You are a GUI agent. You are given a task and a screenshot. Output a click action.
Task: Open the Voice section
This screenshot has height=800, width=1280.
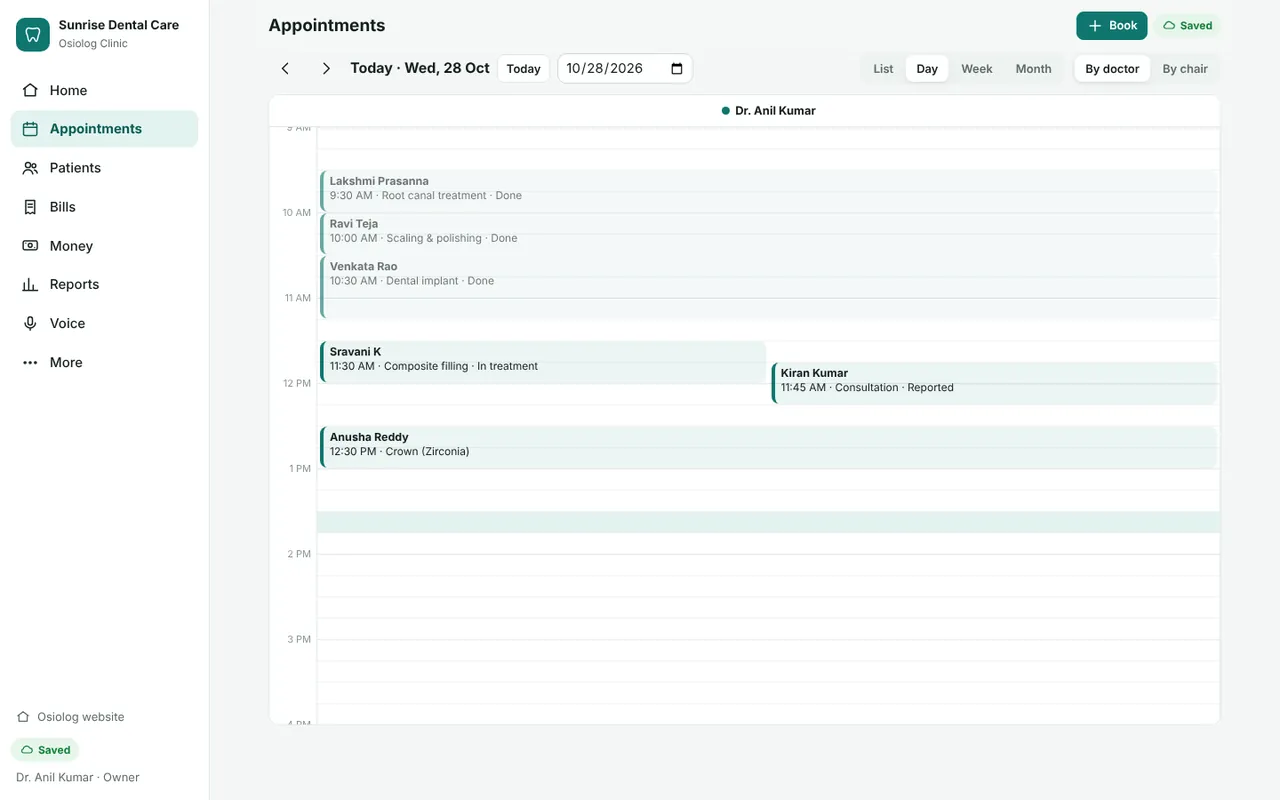104,323
